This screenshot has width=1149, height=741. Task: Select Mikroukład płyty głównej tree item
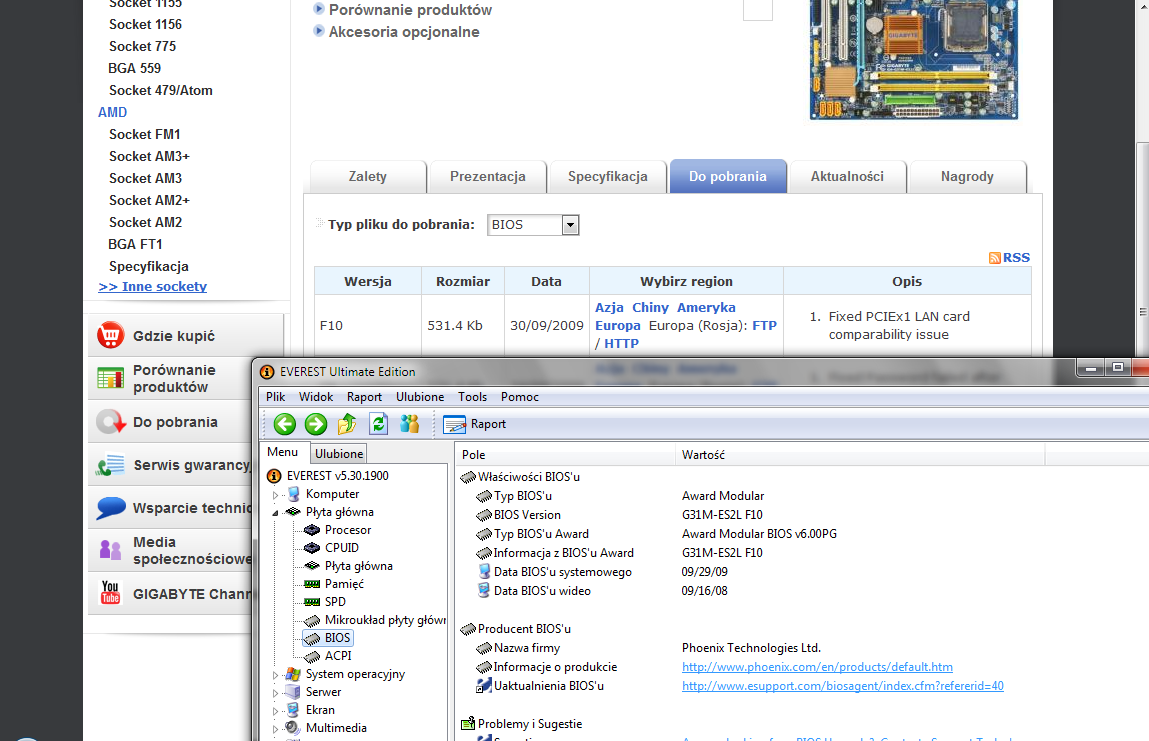pos(374,620)
